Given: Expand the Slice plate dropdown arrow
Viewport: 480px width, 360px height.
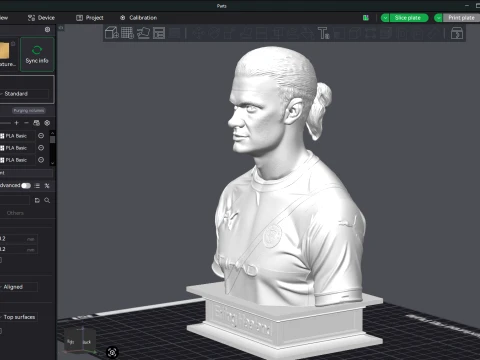Looking at the screenshot, I should tap(385, 18).
